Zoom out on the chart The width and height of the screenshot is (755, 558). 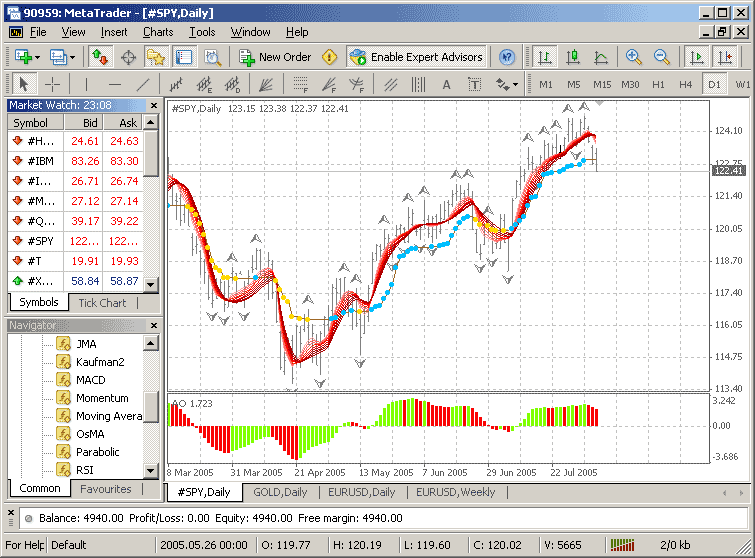coord(661,57)
